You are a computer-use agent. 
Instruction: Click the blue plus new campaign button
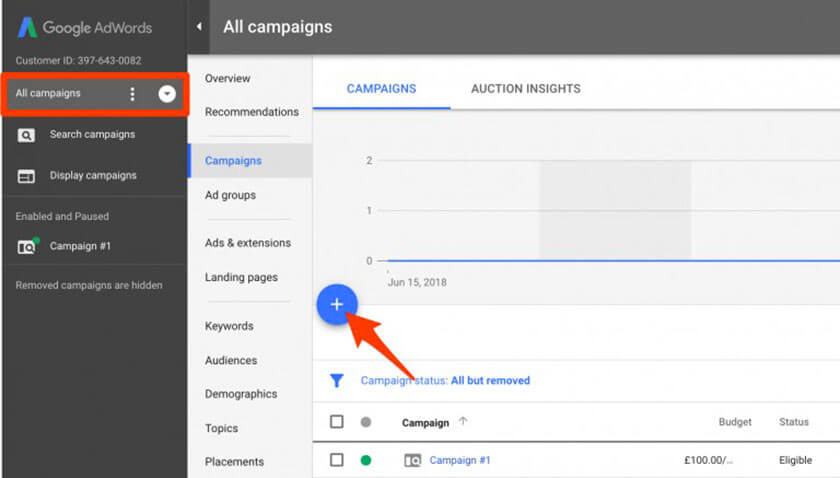click(337, 304)
